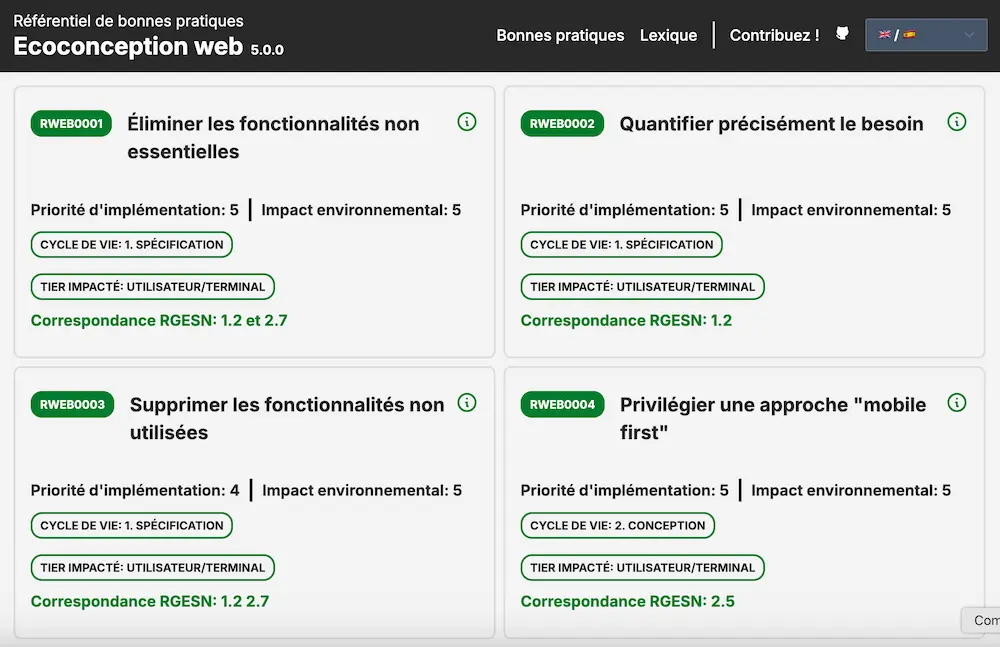Show info for Supprimer les fonctionnalités non utilisées

coord(467,403)
